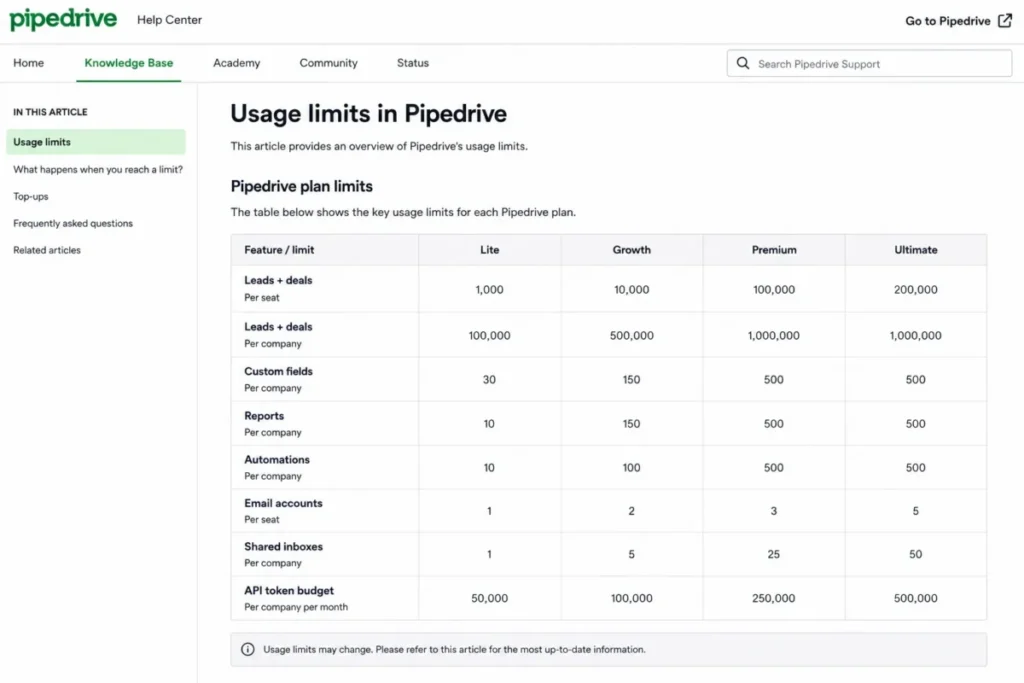Click the 10,000 Growth leads per seat cell
1024x683 pixels.
[632, 289]
